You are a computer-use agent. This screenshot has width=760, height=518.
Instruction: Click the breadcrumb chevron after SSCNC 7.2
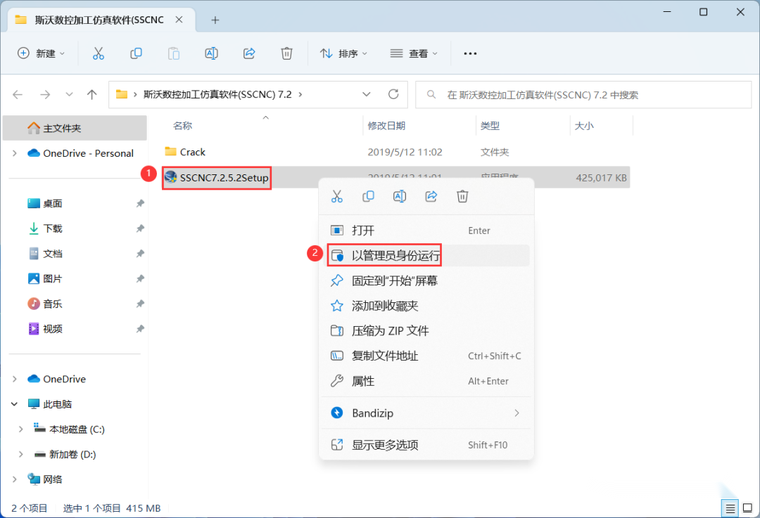coord(301,94)
